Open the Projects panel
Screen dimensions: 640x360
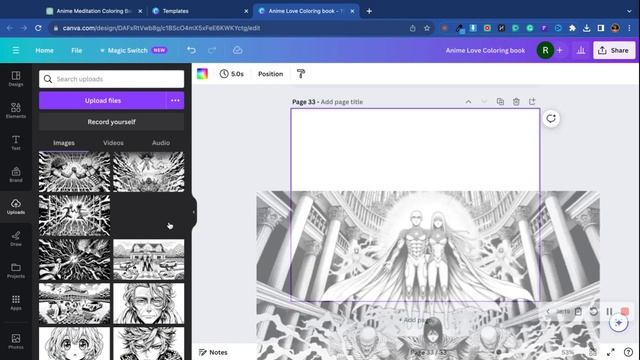coord(16,271)
